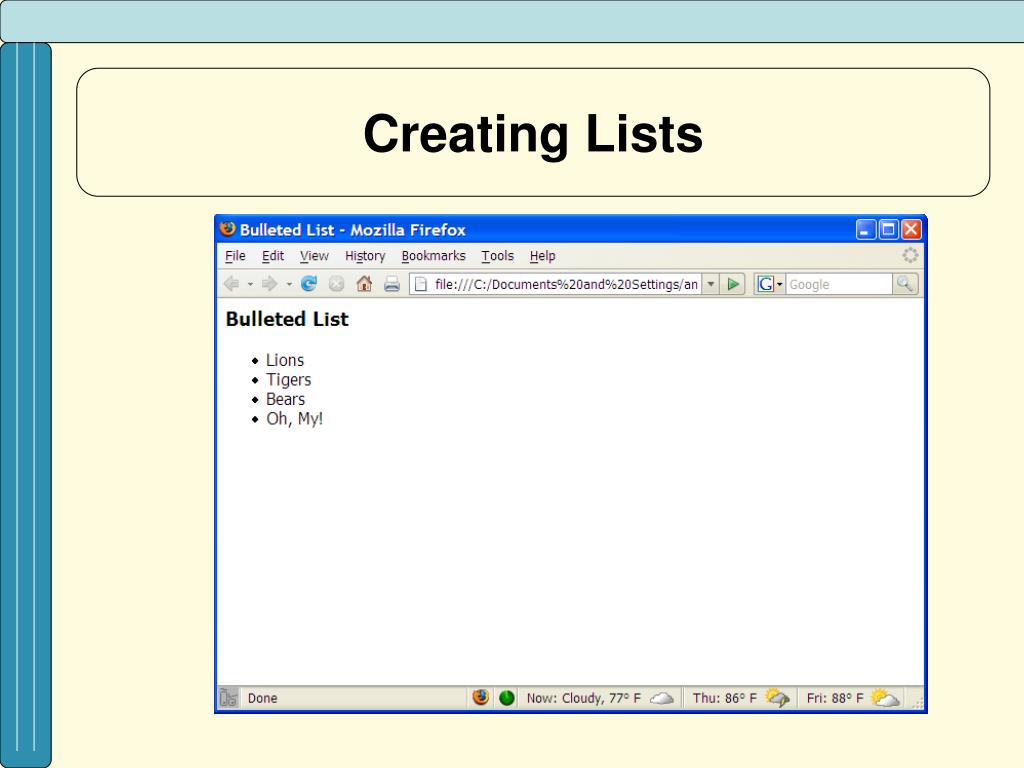Click the Stop loading icon
The height and width of the screenshot is (768, 1024).
pos(336,284)
